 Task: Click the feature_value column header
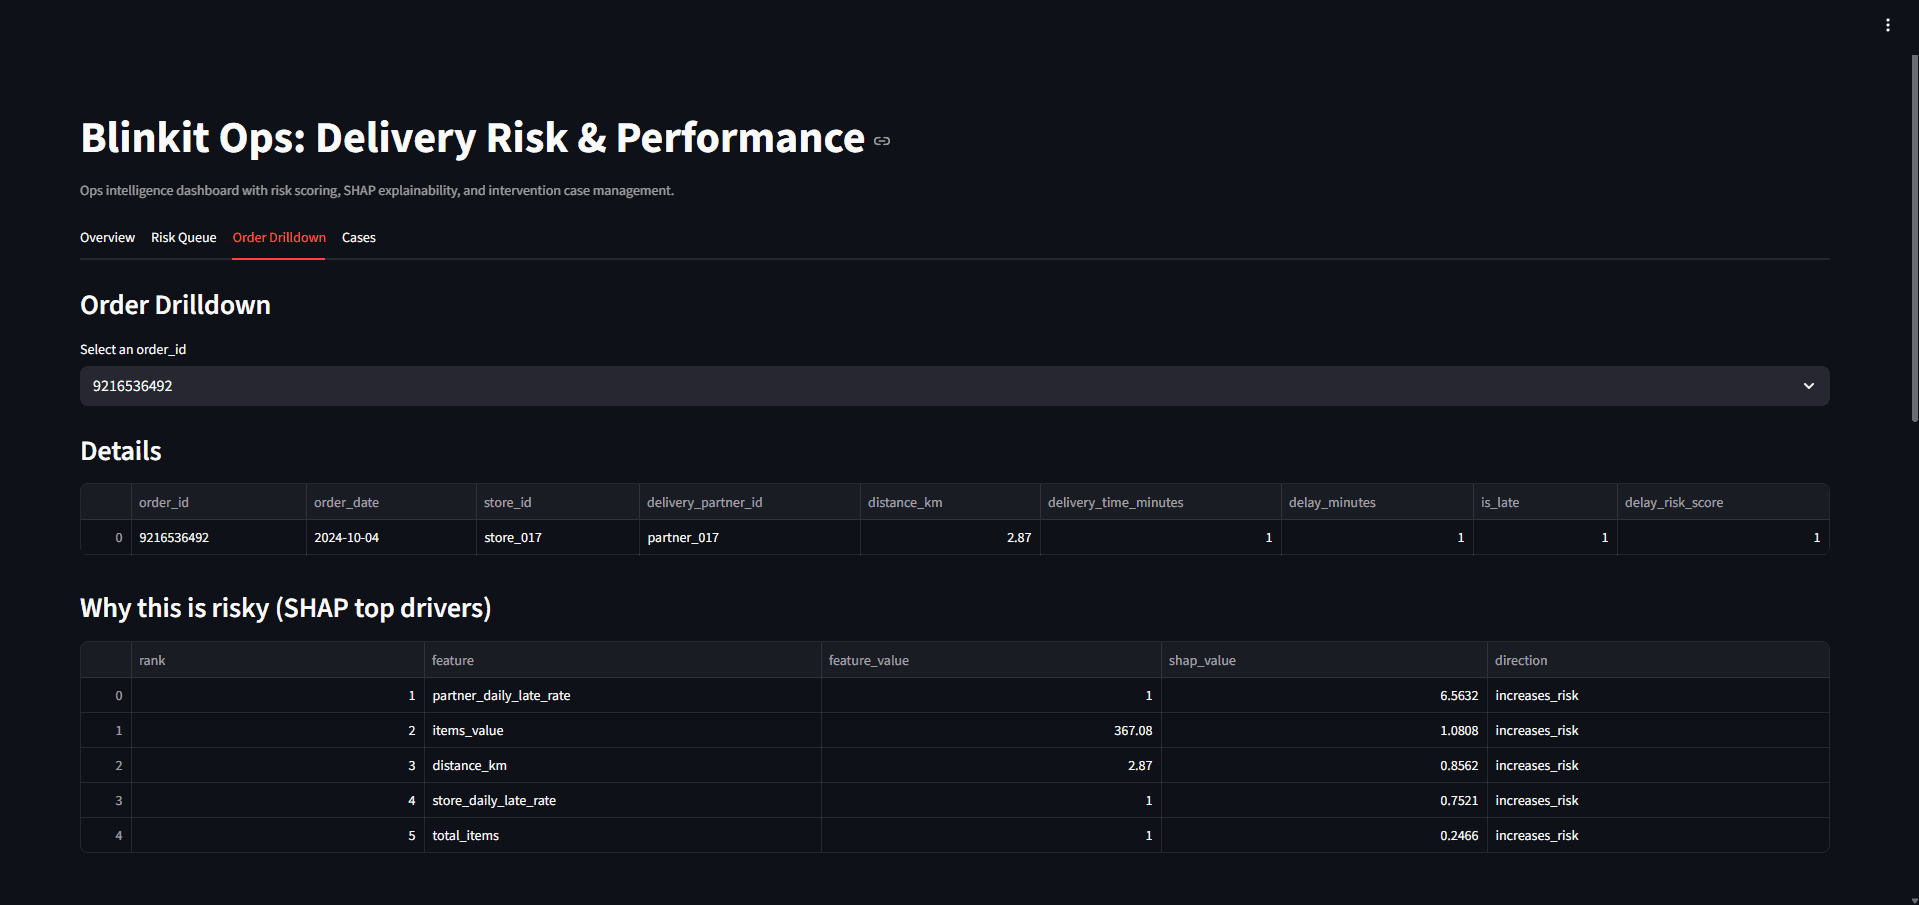[x=991, y=660]
